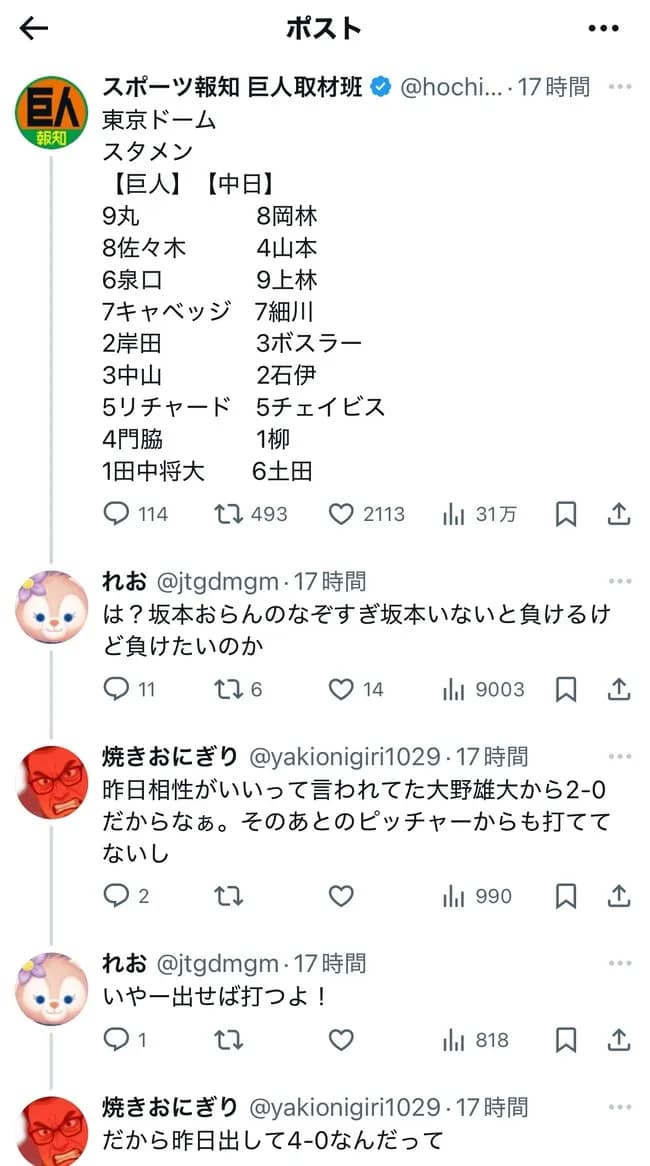Open the options menu on スポーツ報知's post
650x1166 pixels.
point(619,86)
